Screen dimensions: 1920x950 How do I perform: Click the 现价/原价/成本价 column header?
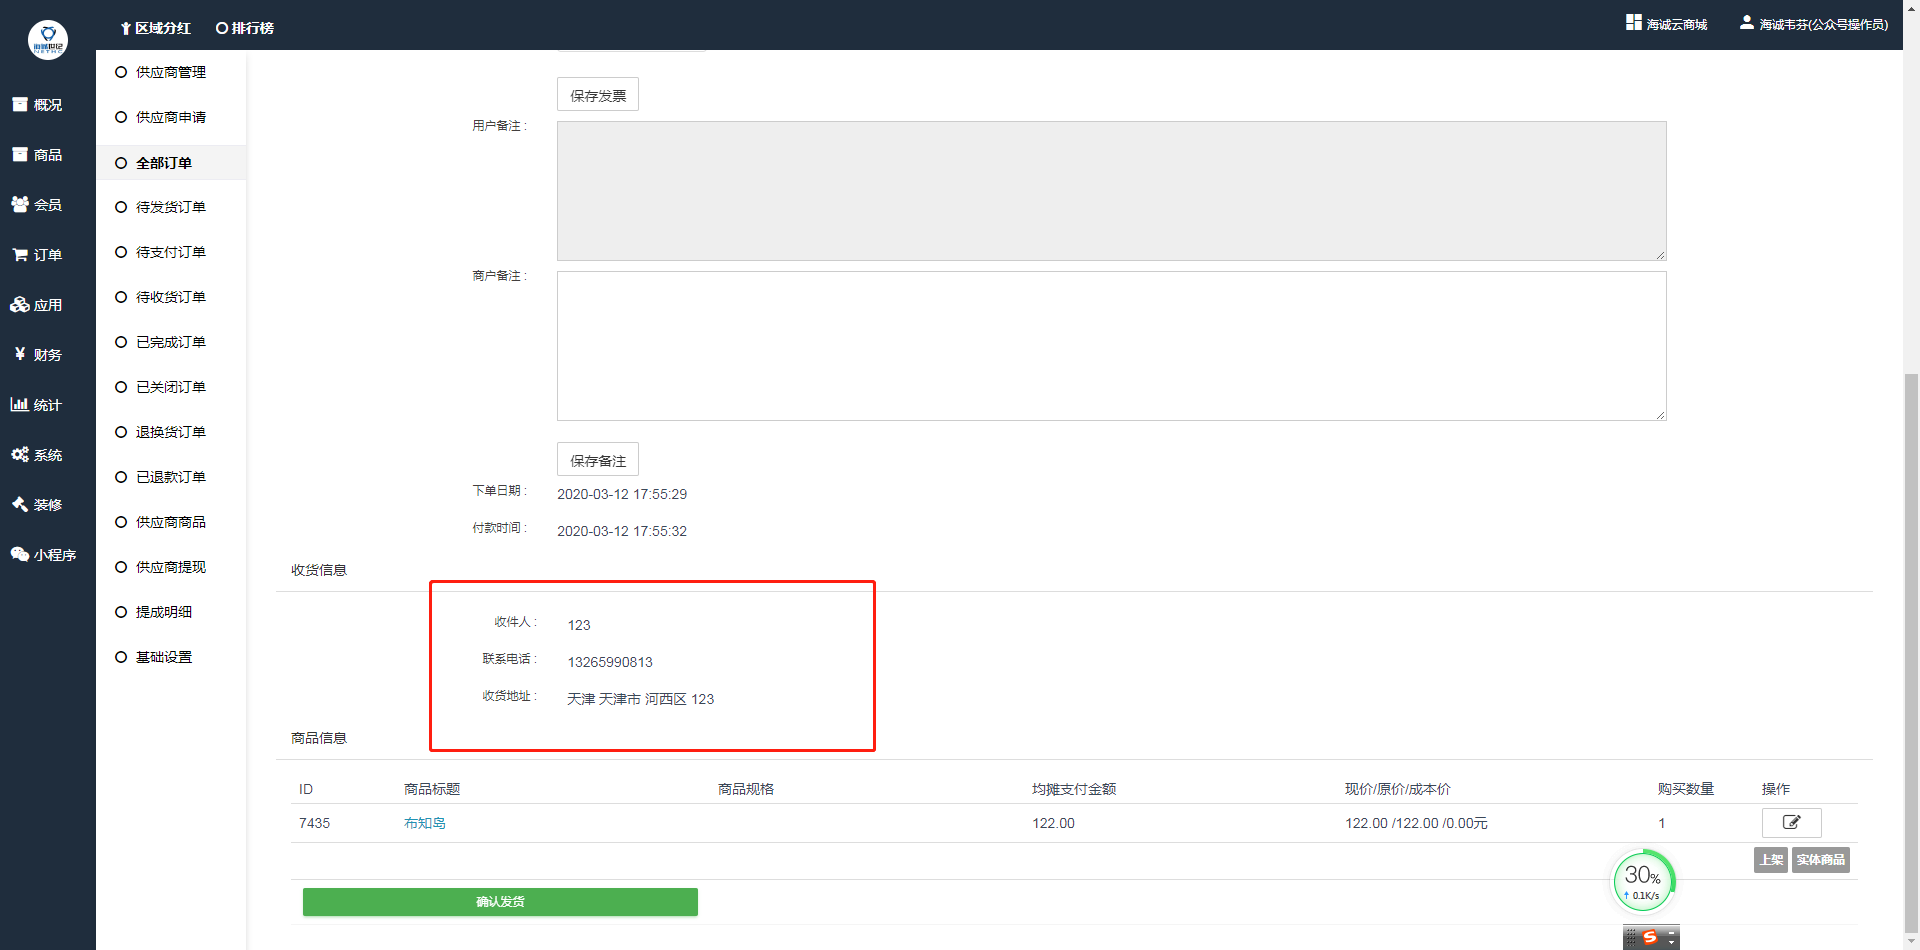(x=1398, y=789)
